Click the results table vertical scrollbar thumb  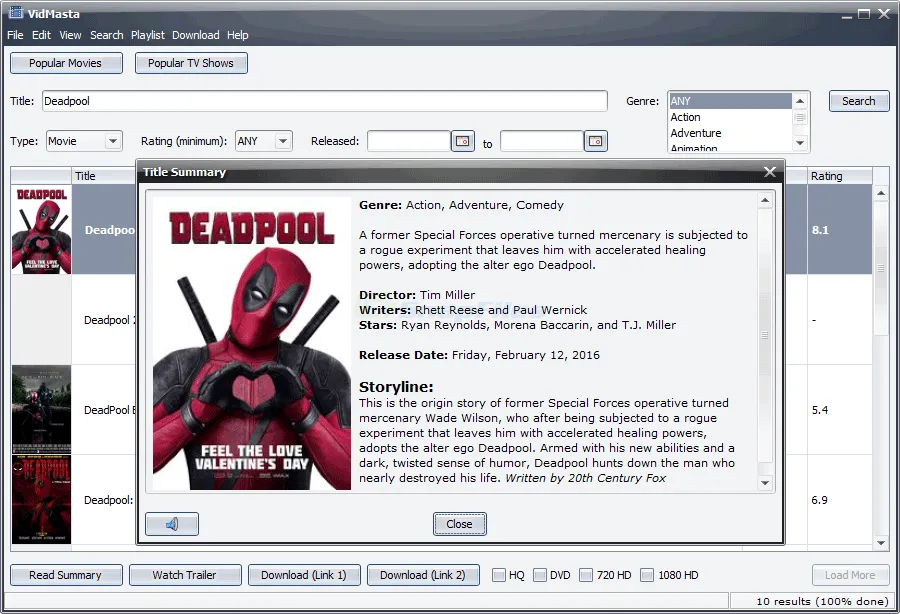pyautogui.click(x=880, y=267)
